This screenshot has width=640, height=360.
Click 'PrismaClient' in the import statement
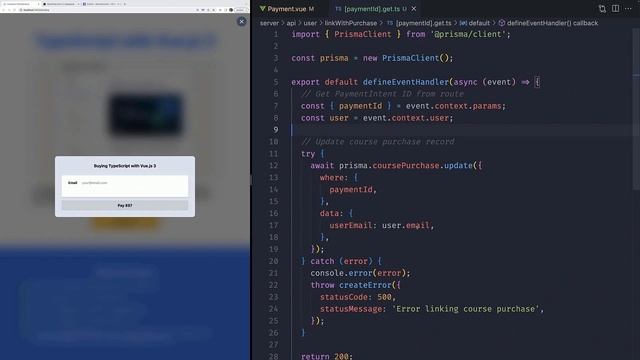(362, 34)
